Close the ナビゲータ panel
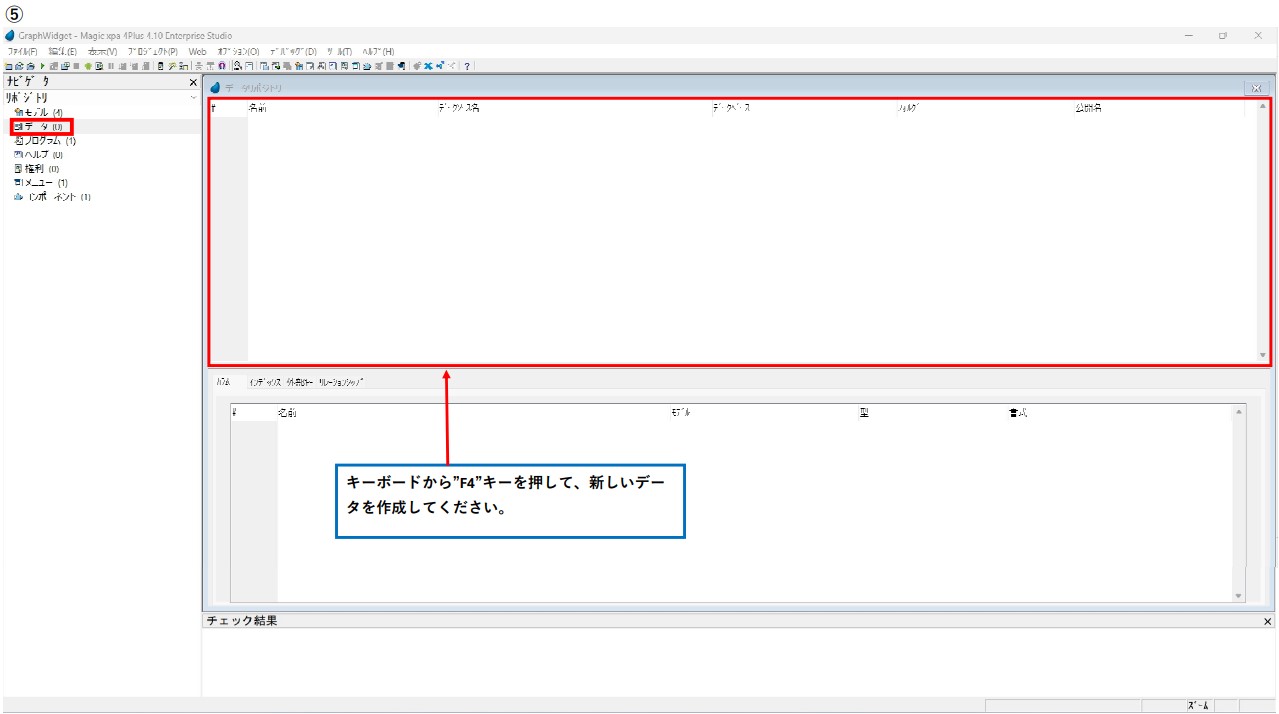 pyautogui.click(x=194, y=82)
